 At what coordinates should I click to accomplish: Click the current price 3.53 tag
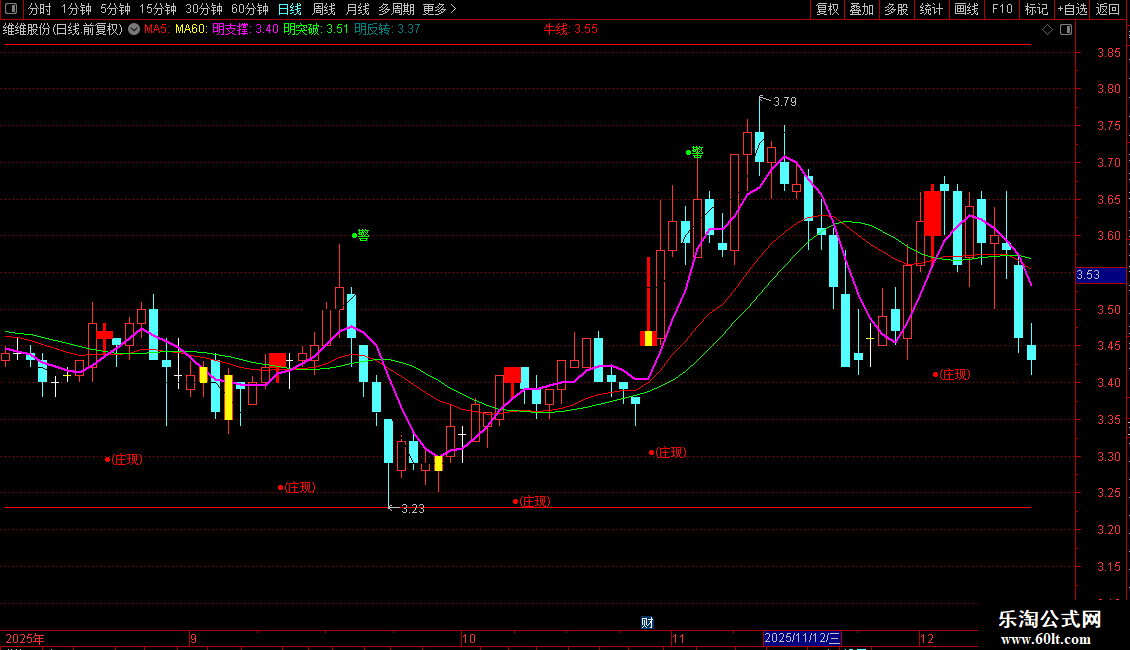[x=1100, y=275]
